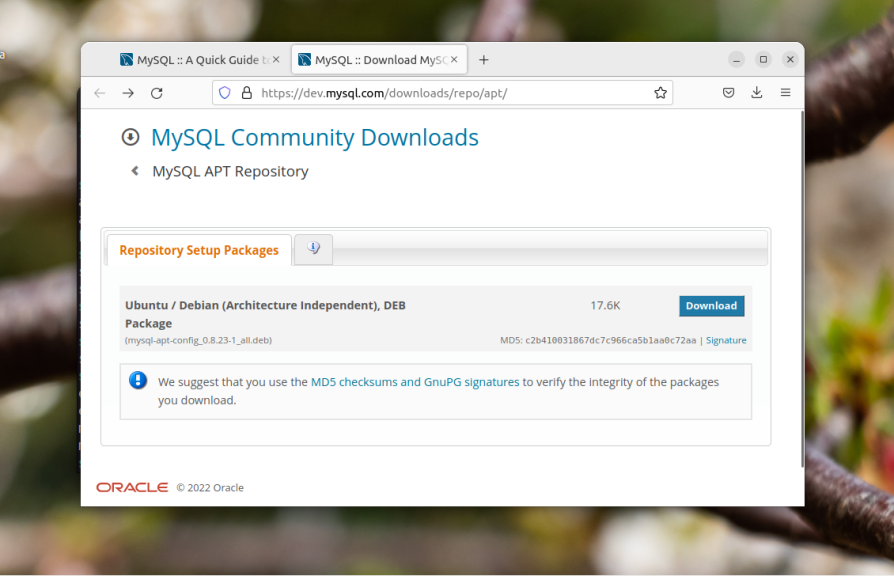
Task: Click the tracking protection shield icon
Action: (x=225, y=93)
